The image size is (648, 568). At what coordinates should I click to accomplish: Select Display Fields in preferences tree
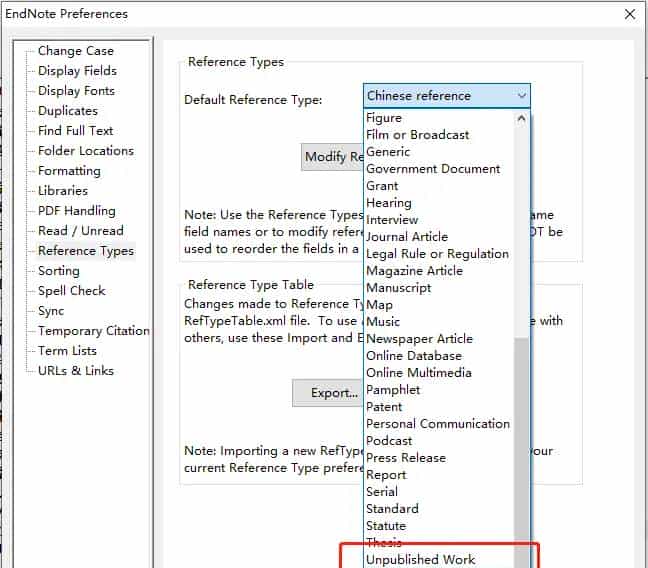click(77, 71)
